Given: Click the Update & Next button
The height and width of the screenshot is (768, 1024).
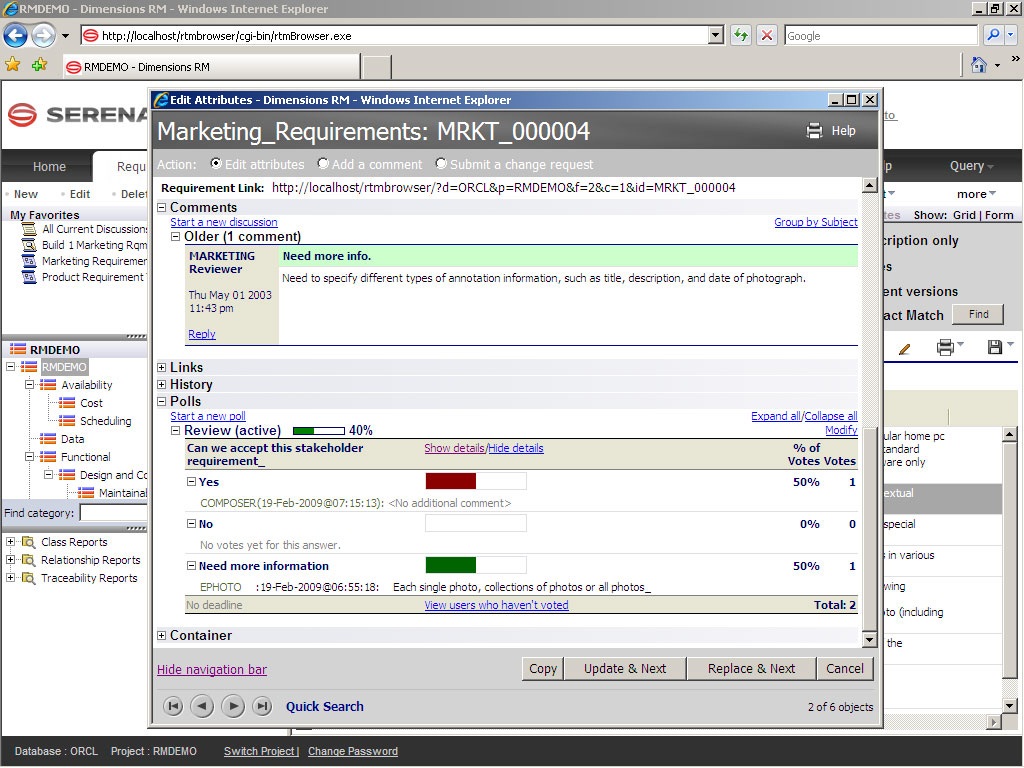Looking at the screenshot, I should tap(625, 669).
